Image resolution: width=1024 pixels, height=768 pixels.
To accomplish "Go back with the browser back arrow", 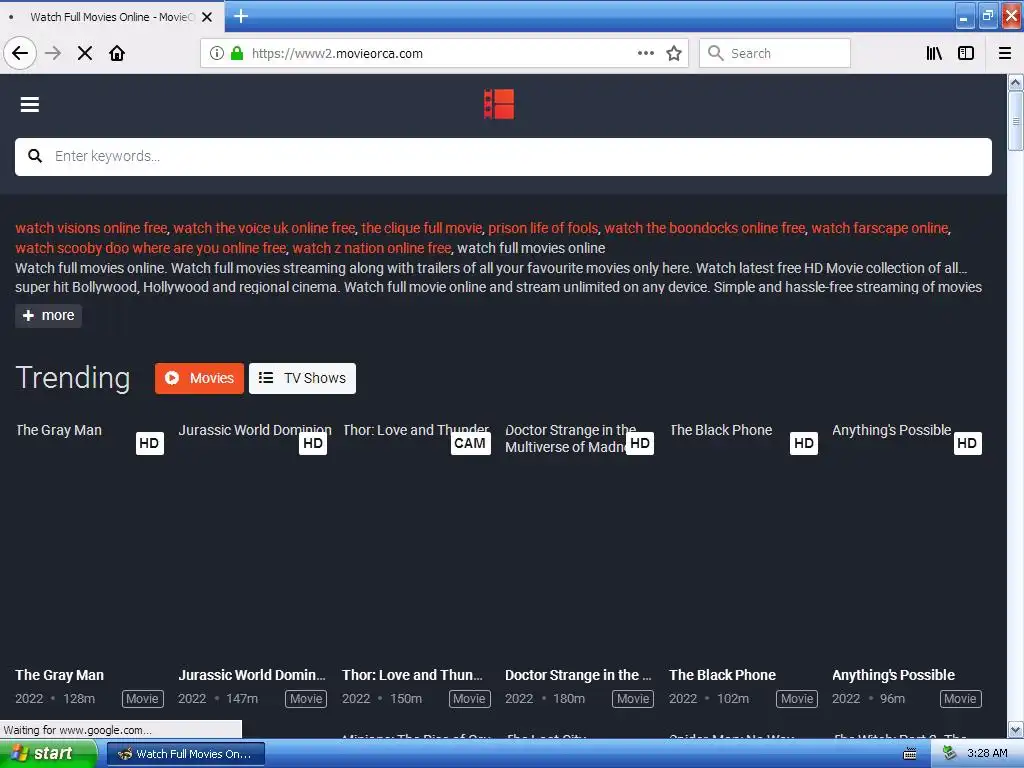I will [x=20, y=53].
